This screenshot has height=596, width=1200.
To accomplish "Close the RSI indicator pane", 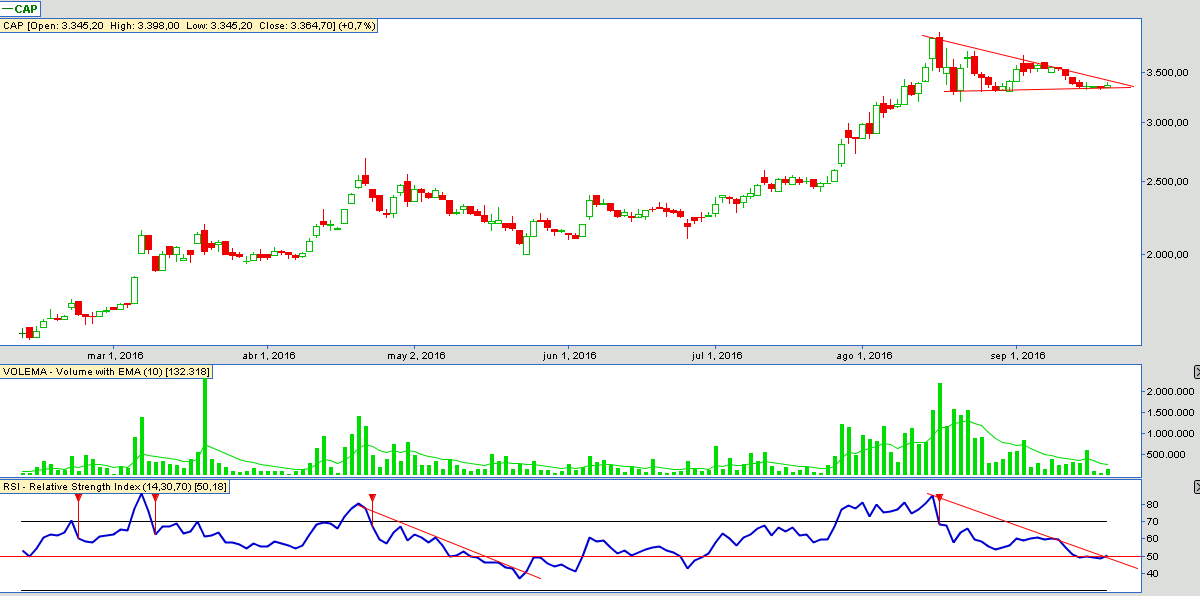I will [1196, 486].
